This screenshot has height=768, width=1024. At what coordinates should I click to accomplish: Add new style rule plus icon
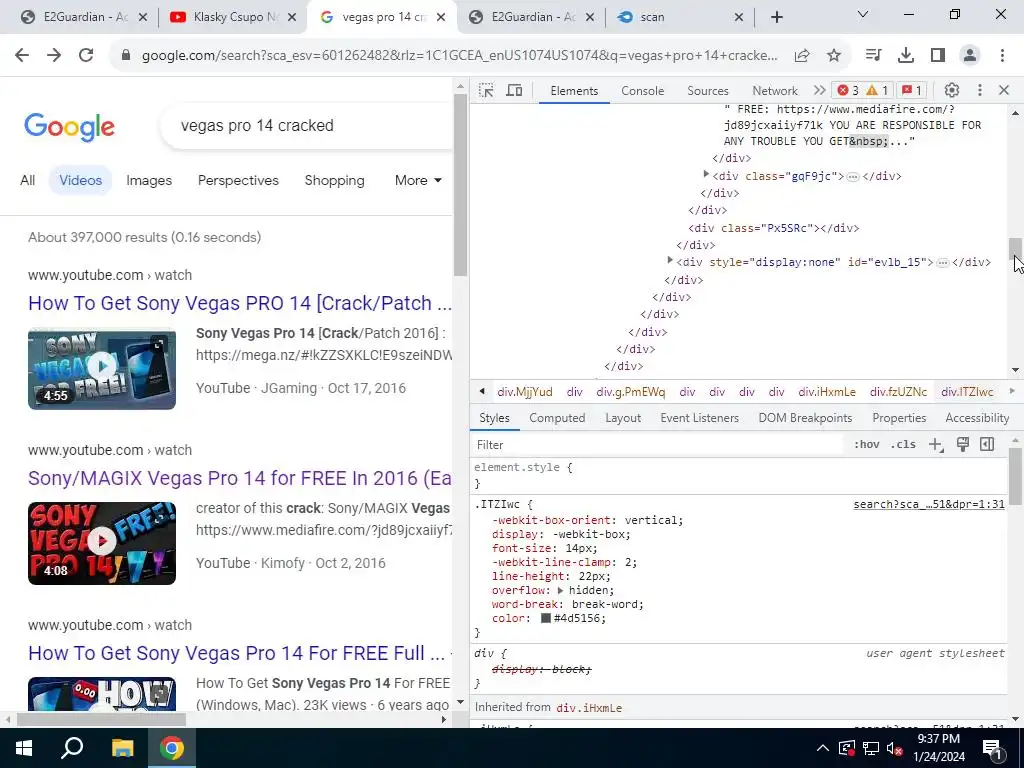coord(936,445)
